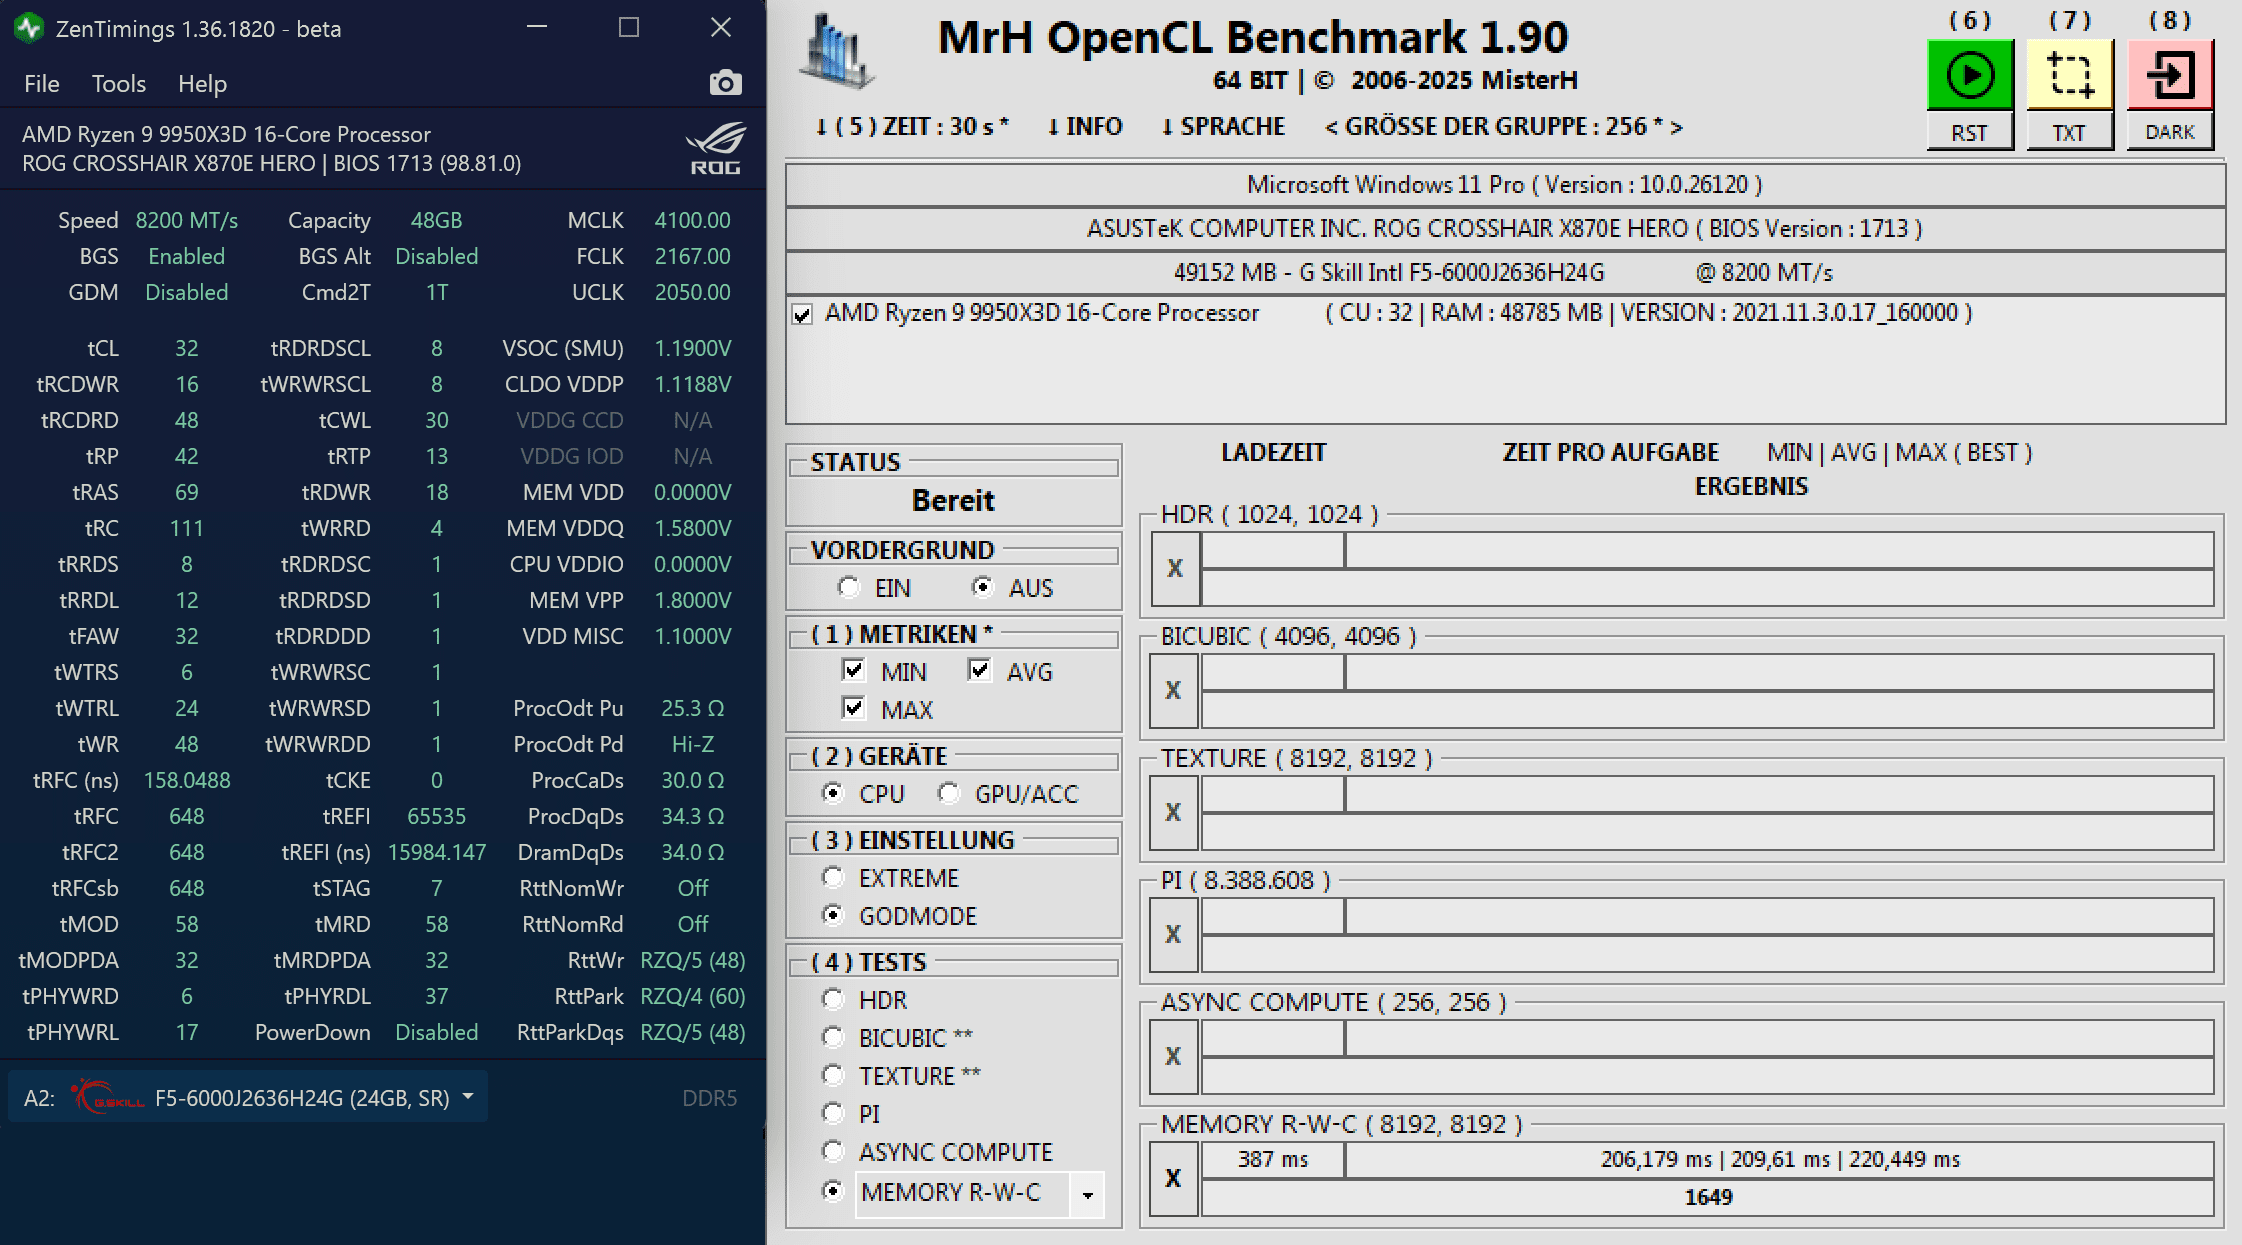Take a screenshot with ZenTimings camera icon

[725, 83]
